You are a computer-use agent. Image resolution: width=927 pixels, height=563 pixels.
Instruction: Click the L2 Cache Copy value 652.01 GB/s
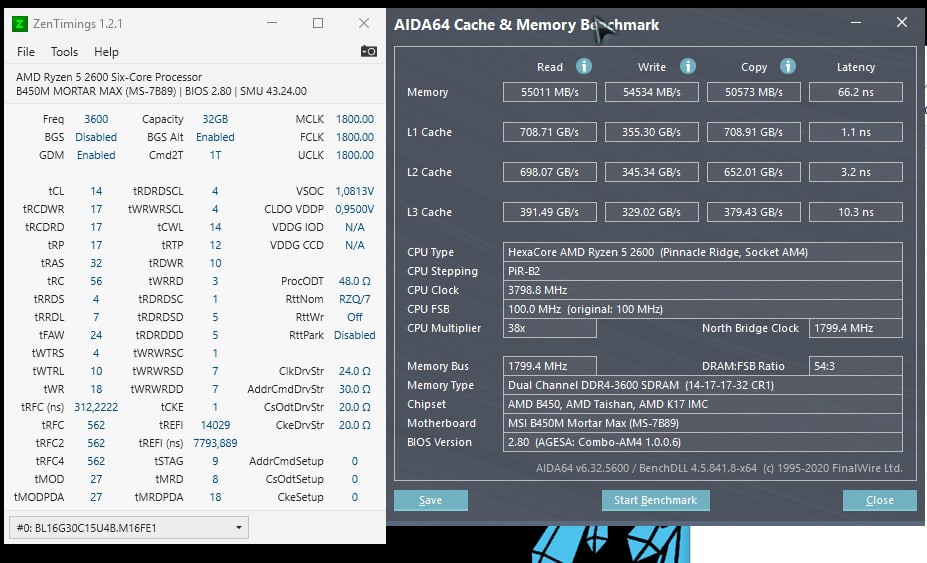pos(754,172)
